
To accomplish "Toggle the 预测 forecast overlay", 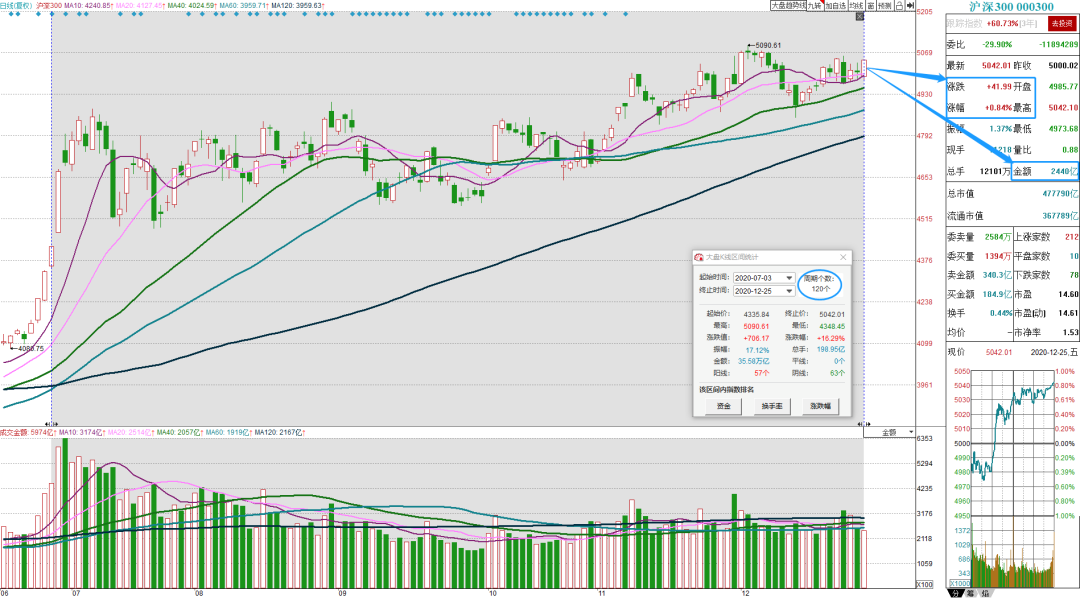I will 885,6.
